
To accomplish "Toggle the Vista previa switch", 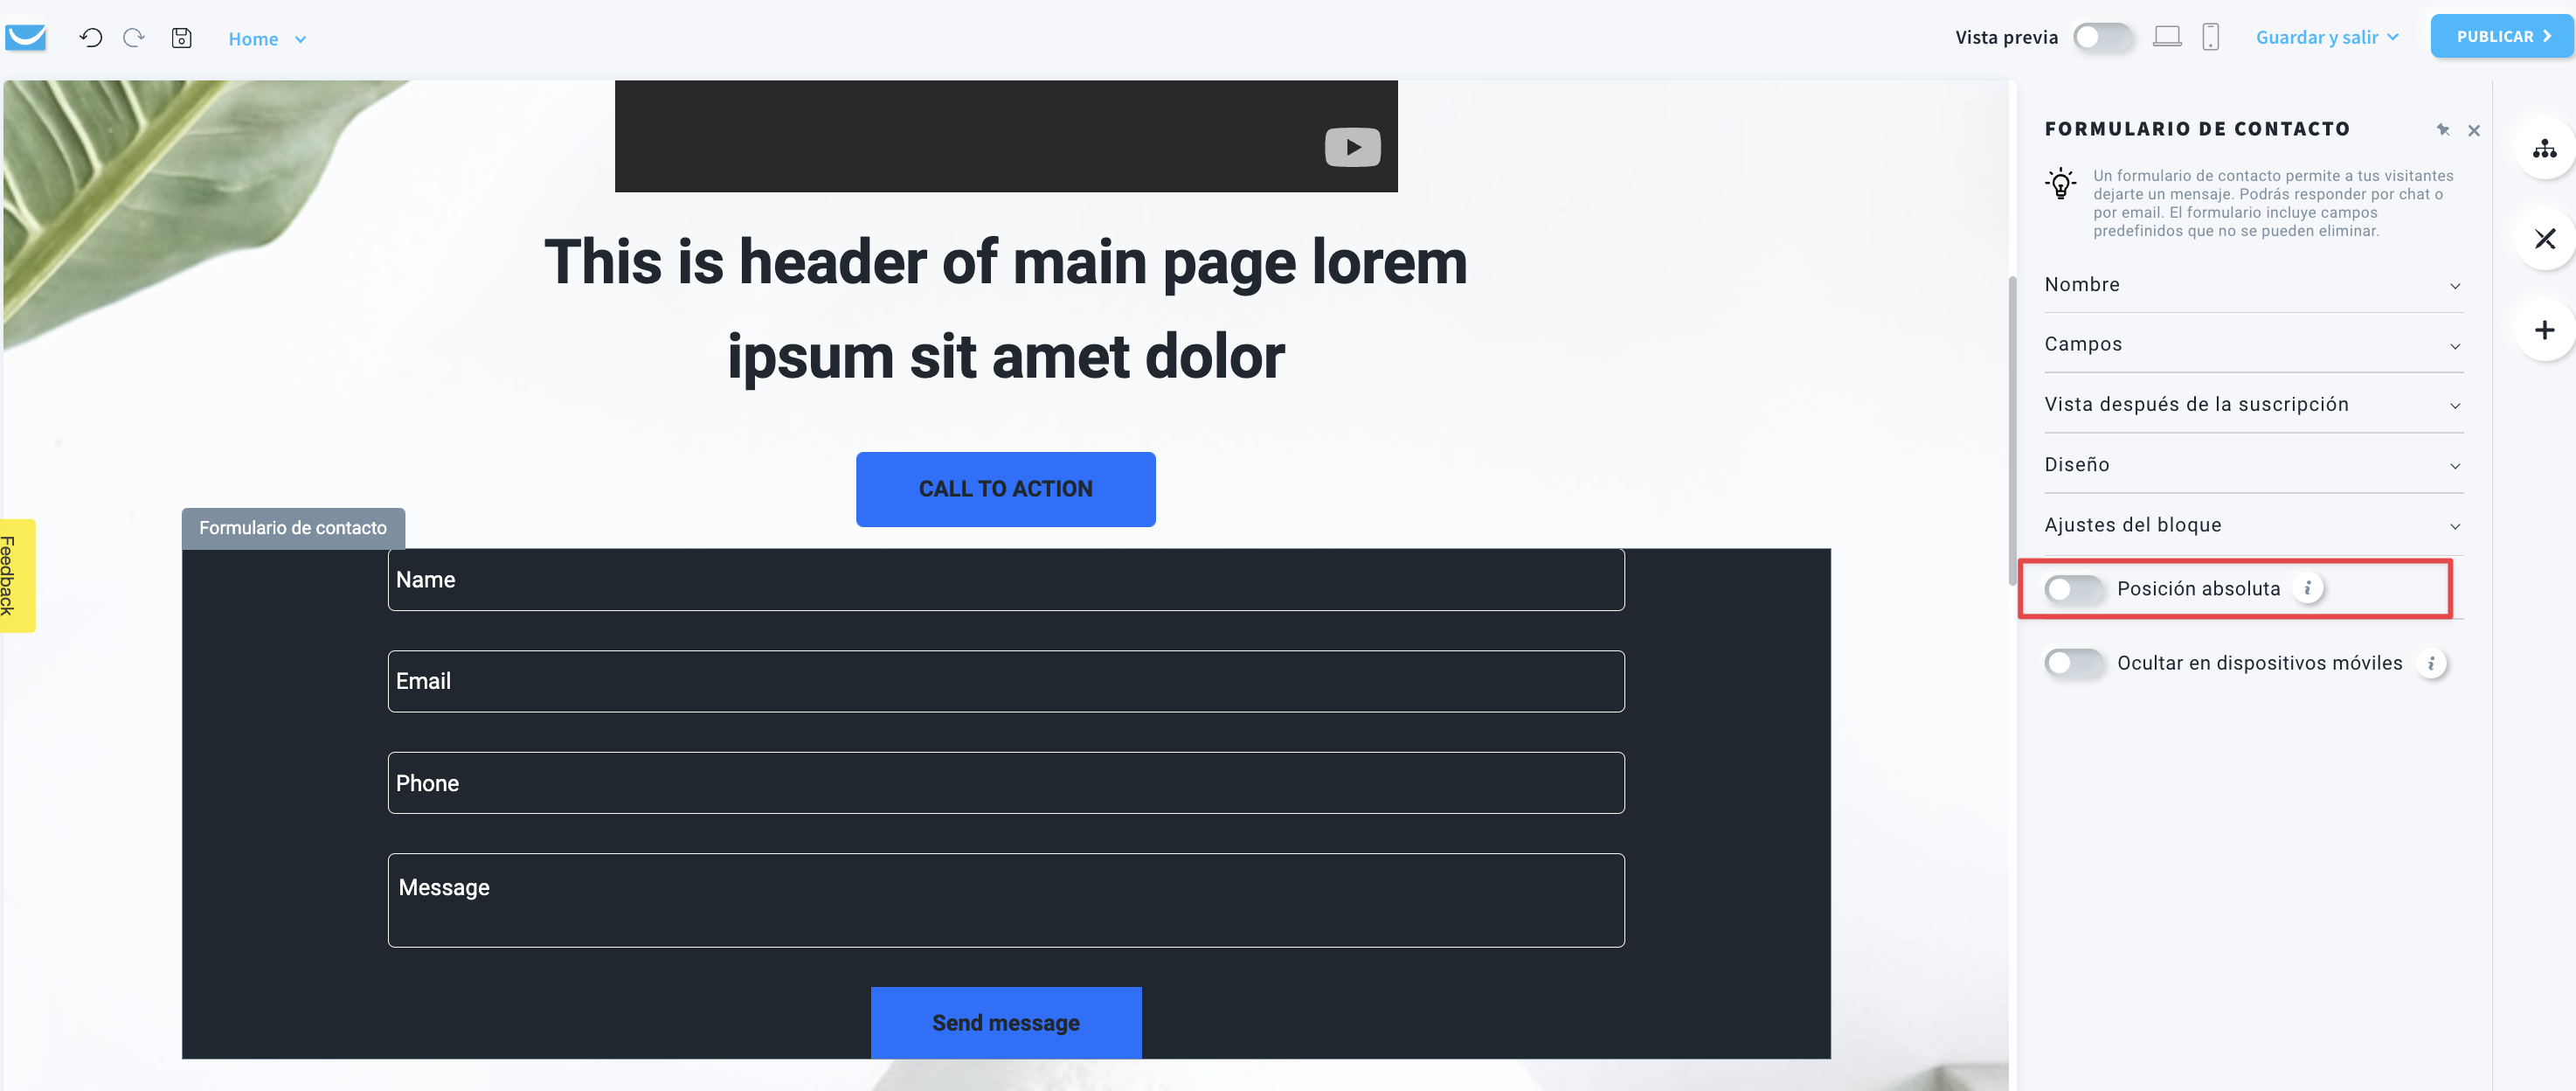I will [x=2106, y=38].
